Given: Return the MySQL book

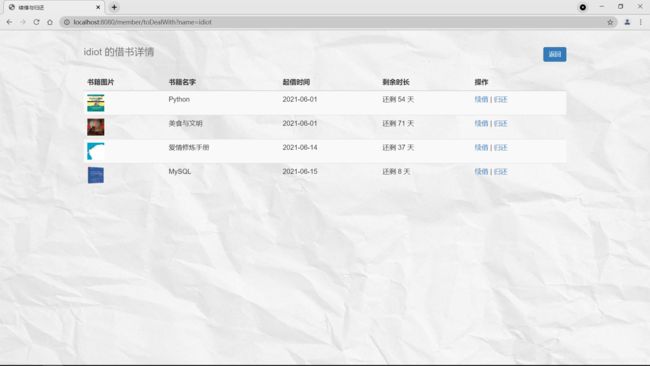Looking at the screenshot, I should click(500, 172).
